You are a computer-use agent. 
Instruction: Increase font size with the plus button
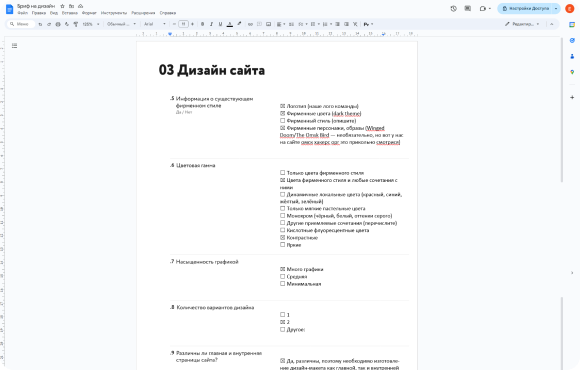click(192, 24)
